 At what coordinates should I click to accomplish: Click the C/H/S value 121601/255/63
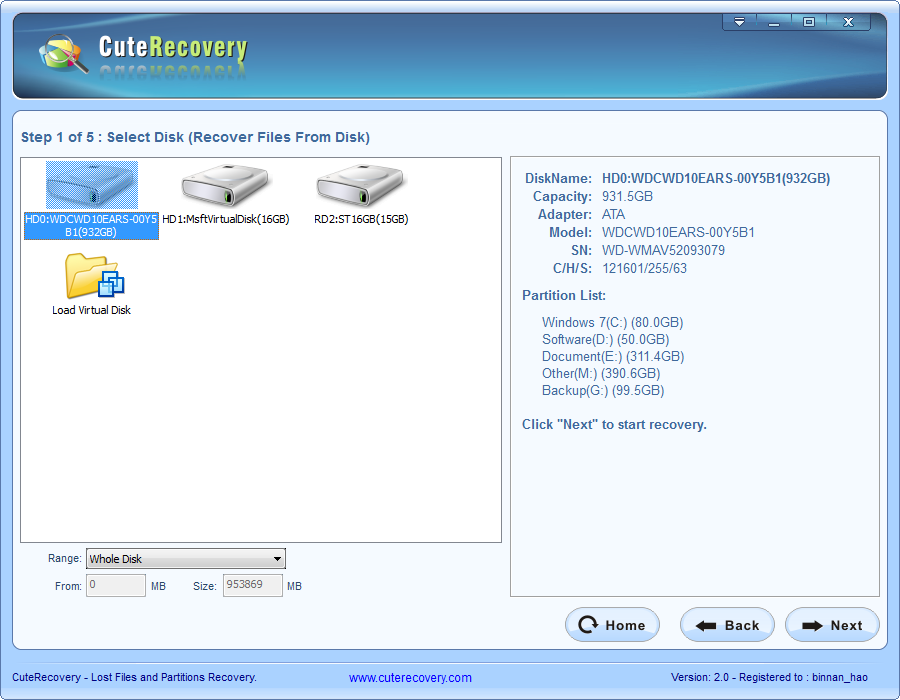[x=644, y=269]
